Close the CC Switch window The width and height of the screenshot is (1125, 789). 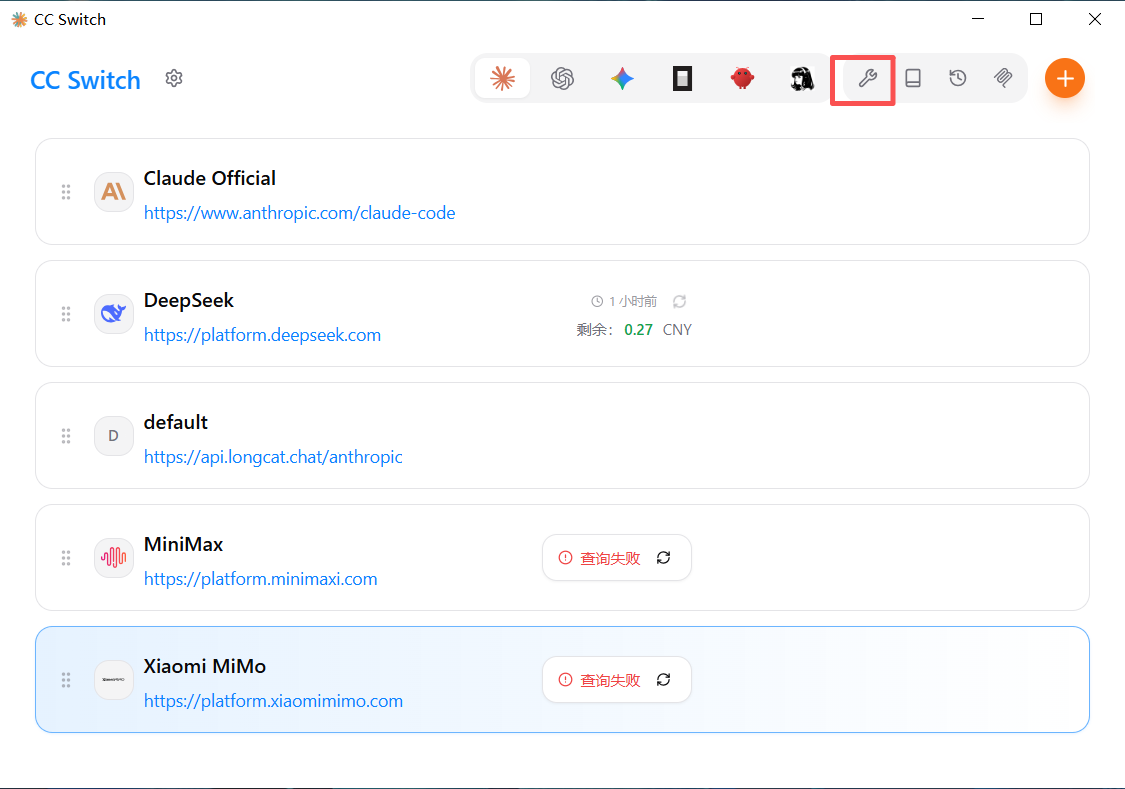pos(1095,19)
